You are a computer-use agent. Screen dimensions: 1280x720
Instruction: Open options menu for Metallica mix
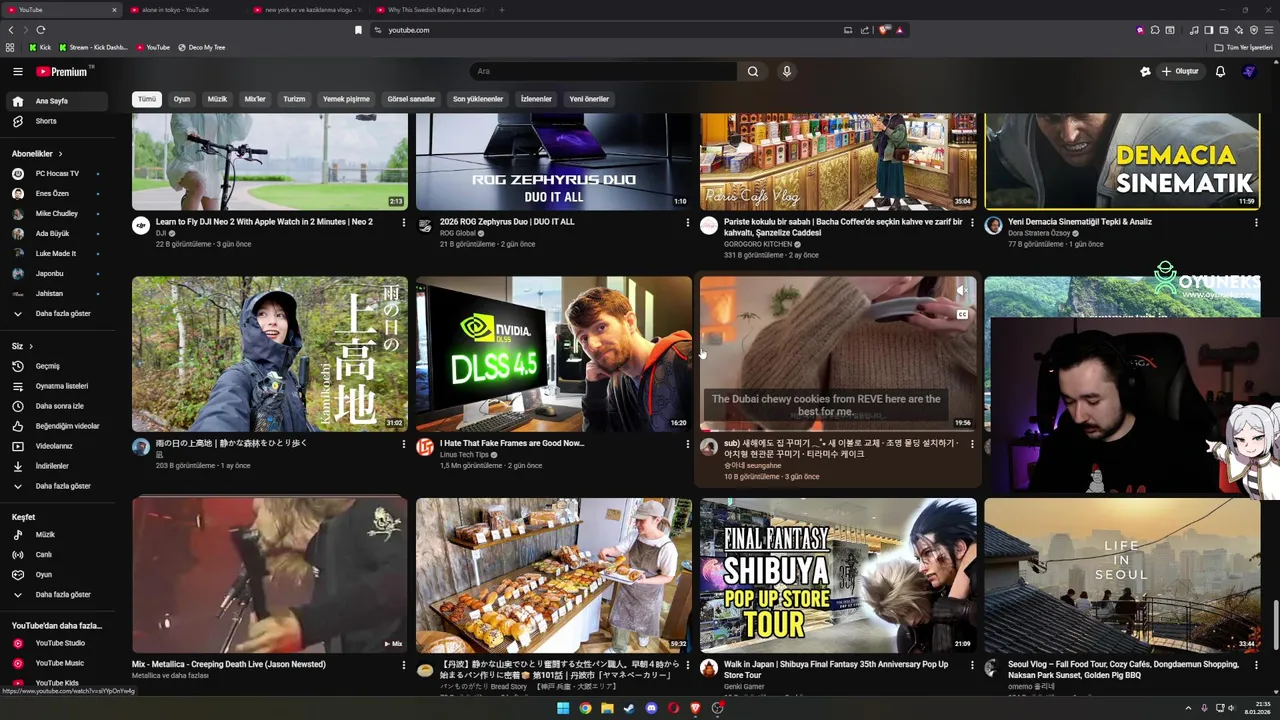pyautogui.click(x=404, y=665)
